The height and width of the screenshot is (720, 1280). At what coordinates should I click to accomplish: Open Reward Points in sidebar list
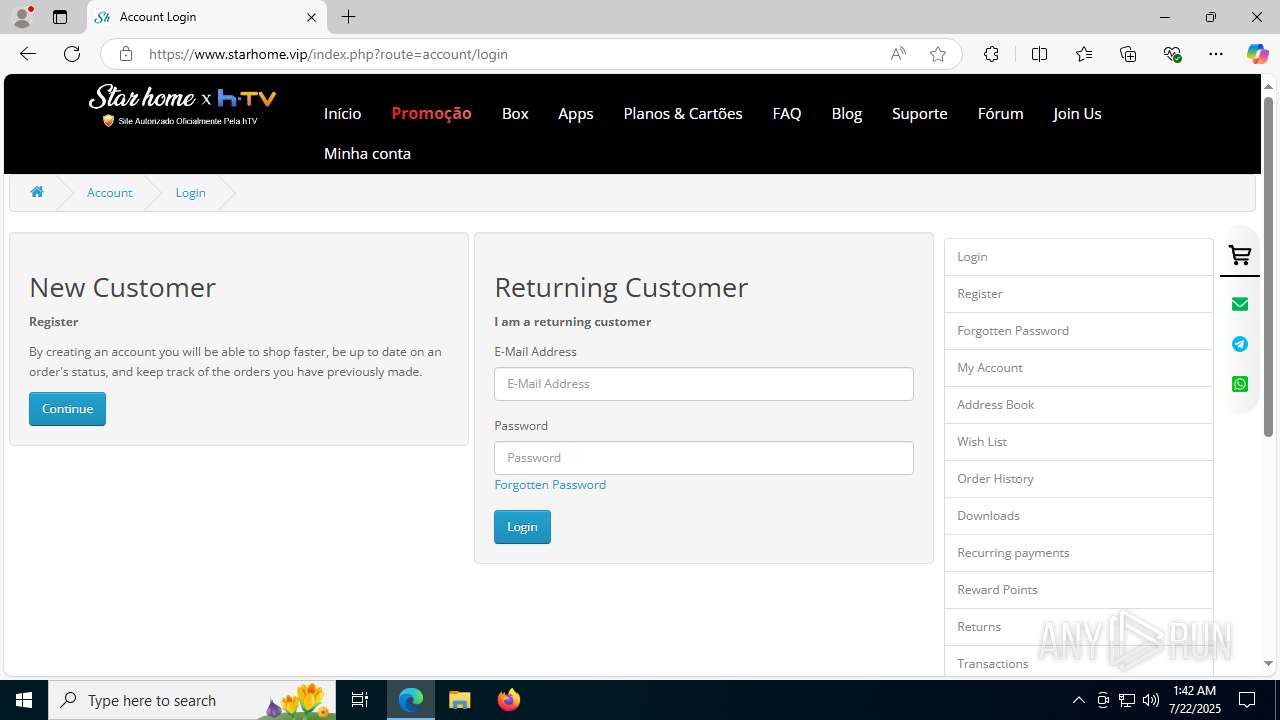coord(1079,590)
